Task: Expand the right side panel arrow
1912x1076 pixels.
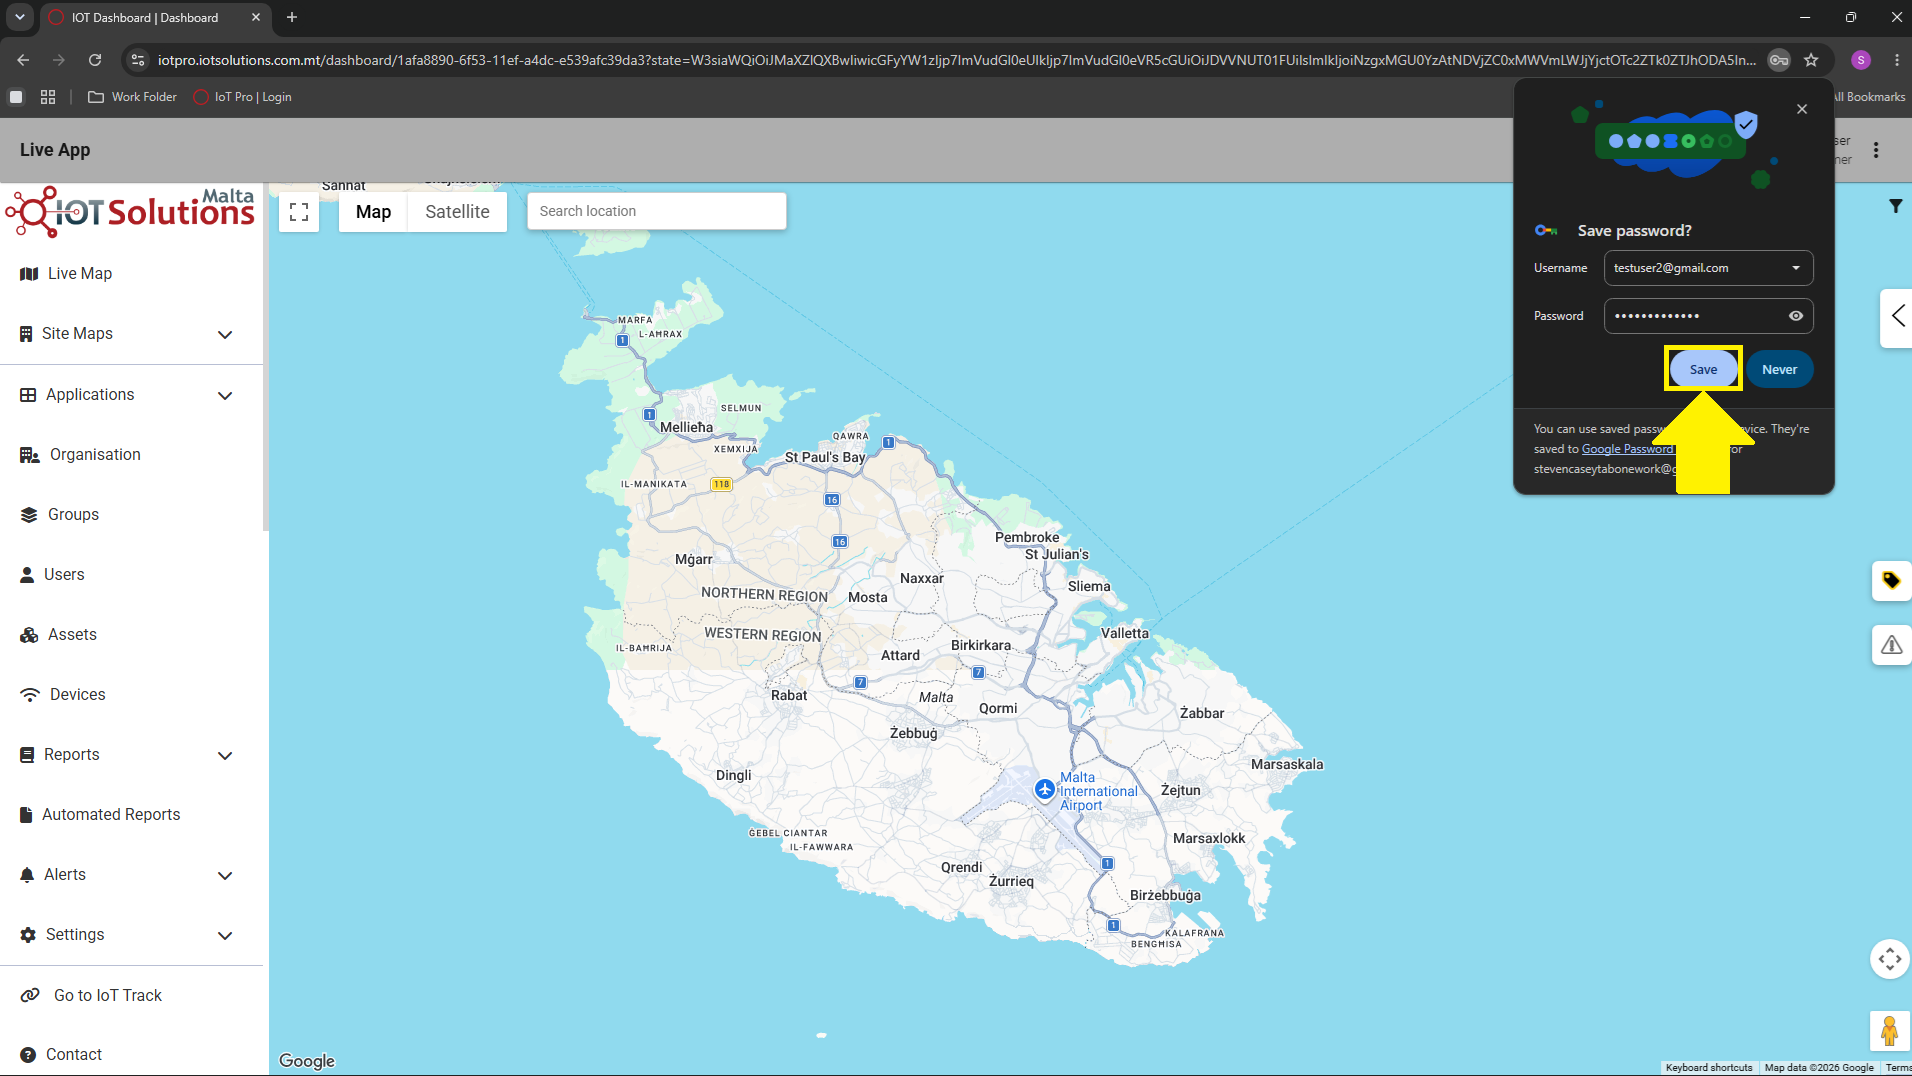Action: [x=1897, y=317]
